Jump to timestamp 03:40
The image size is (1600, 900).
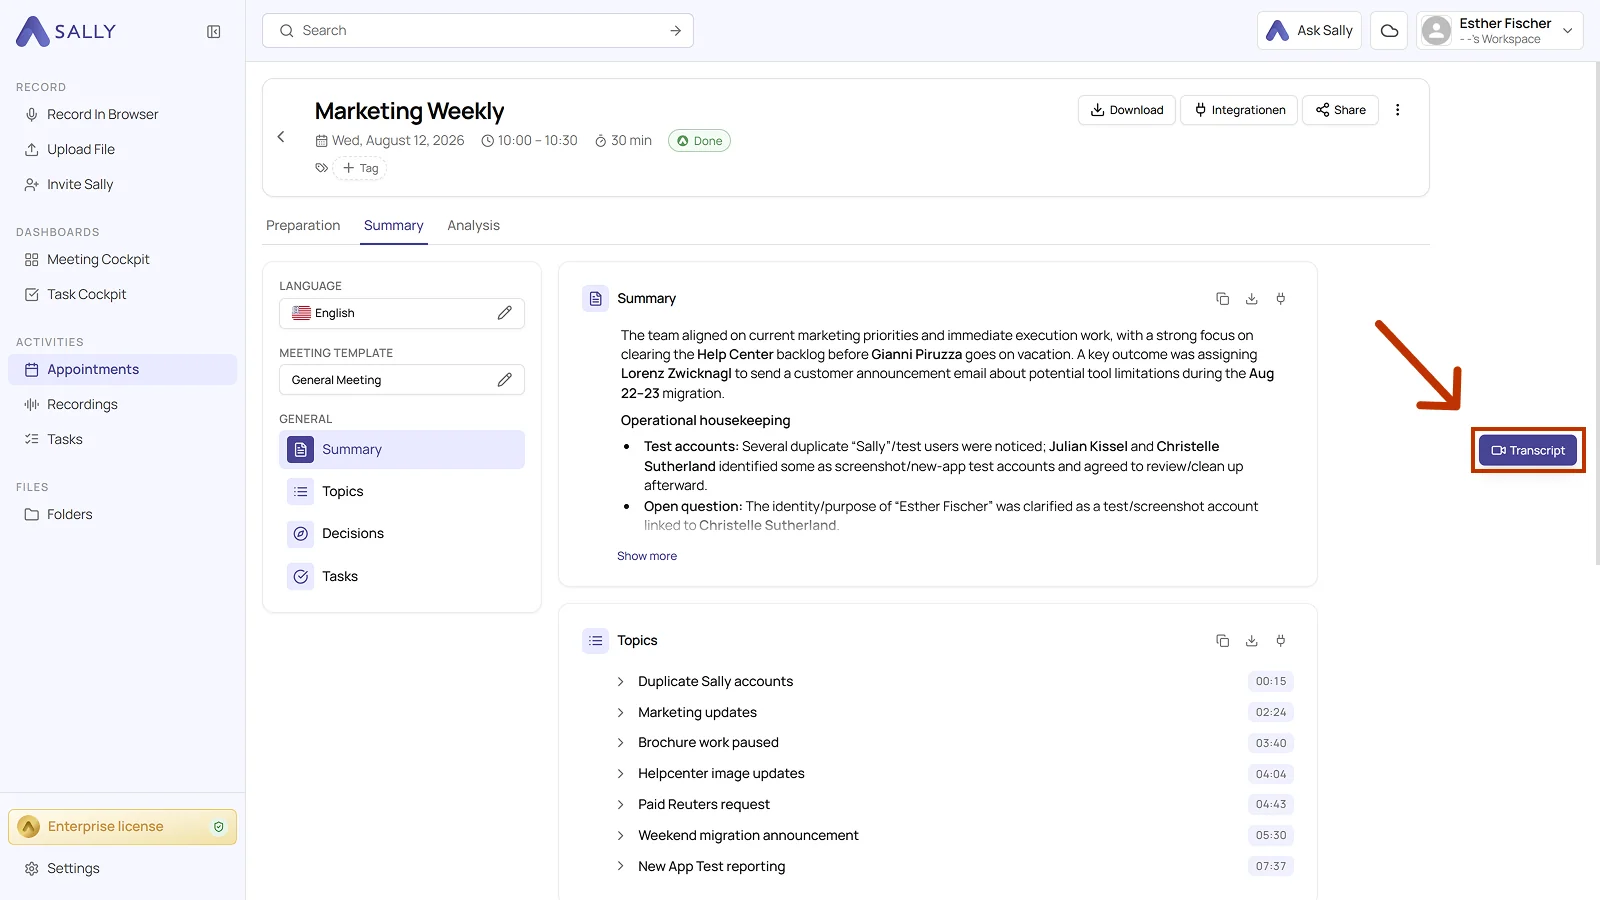tap(1271, 743)
